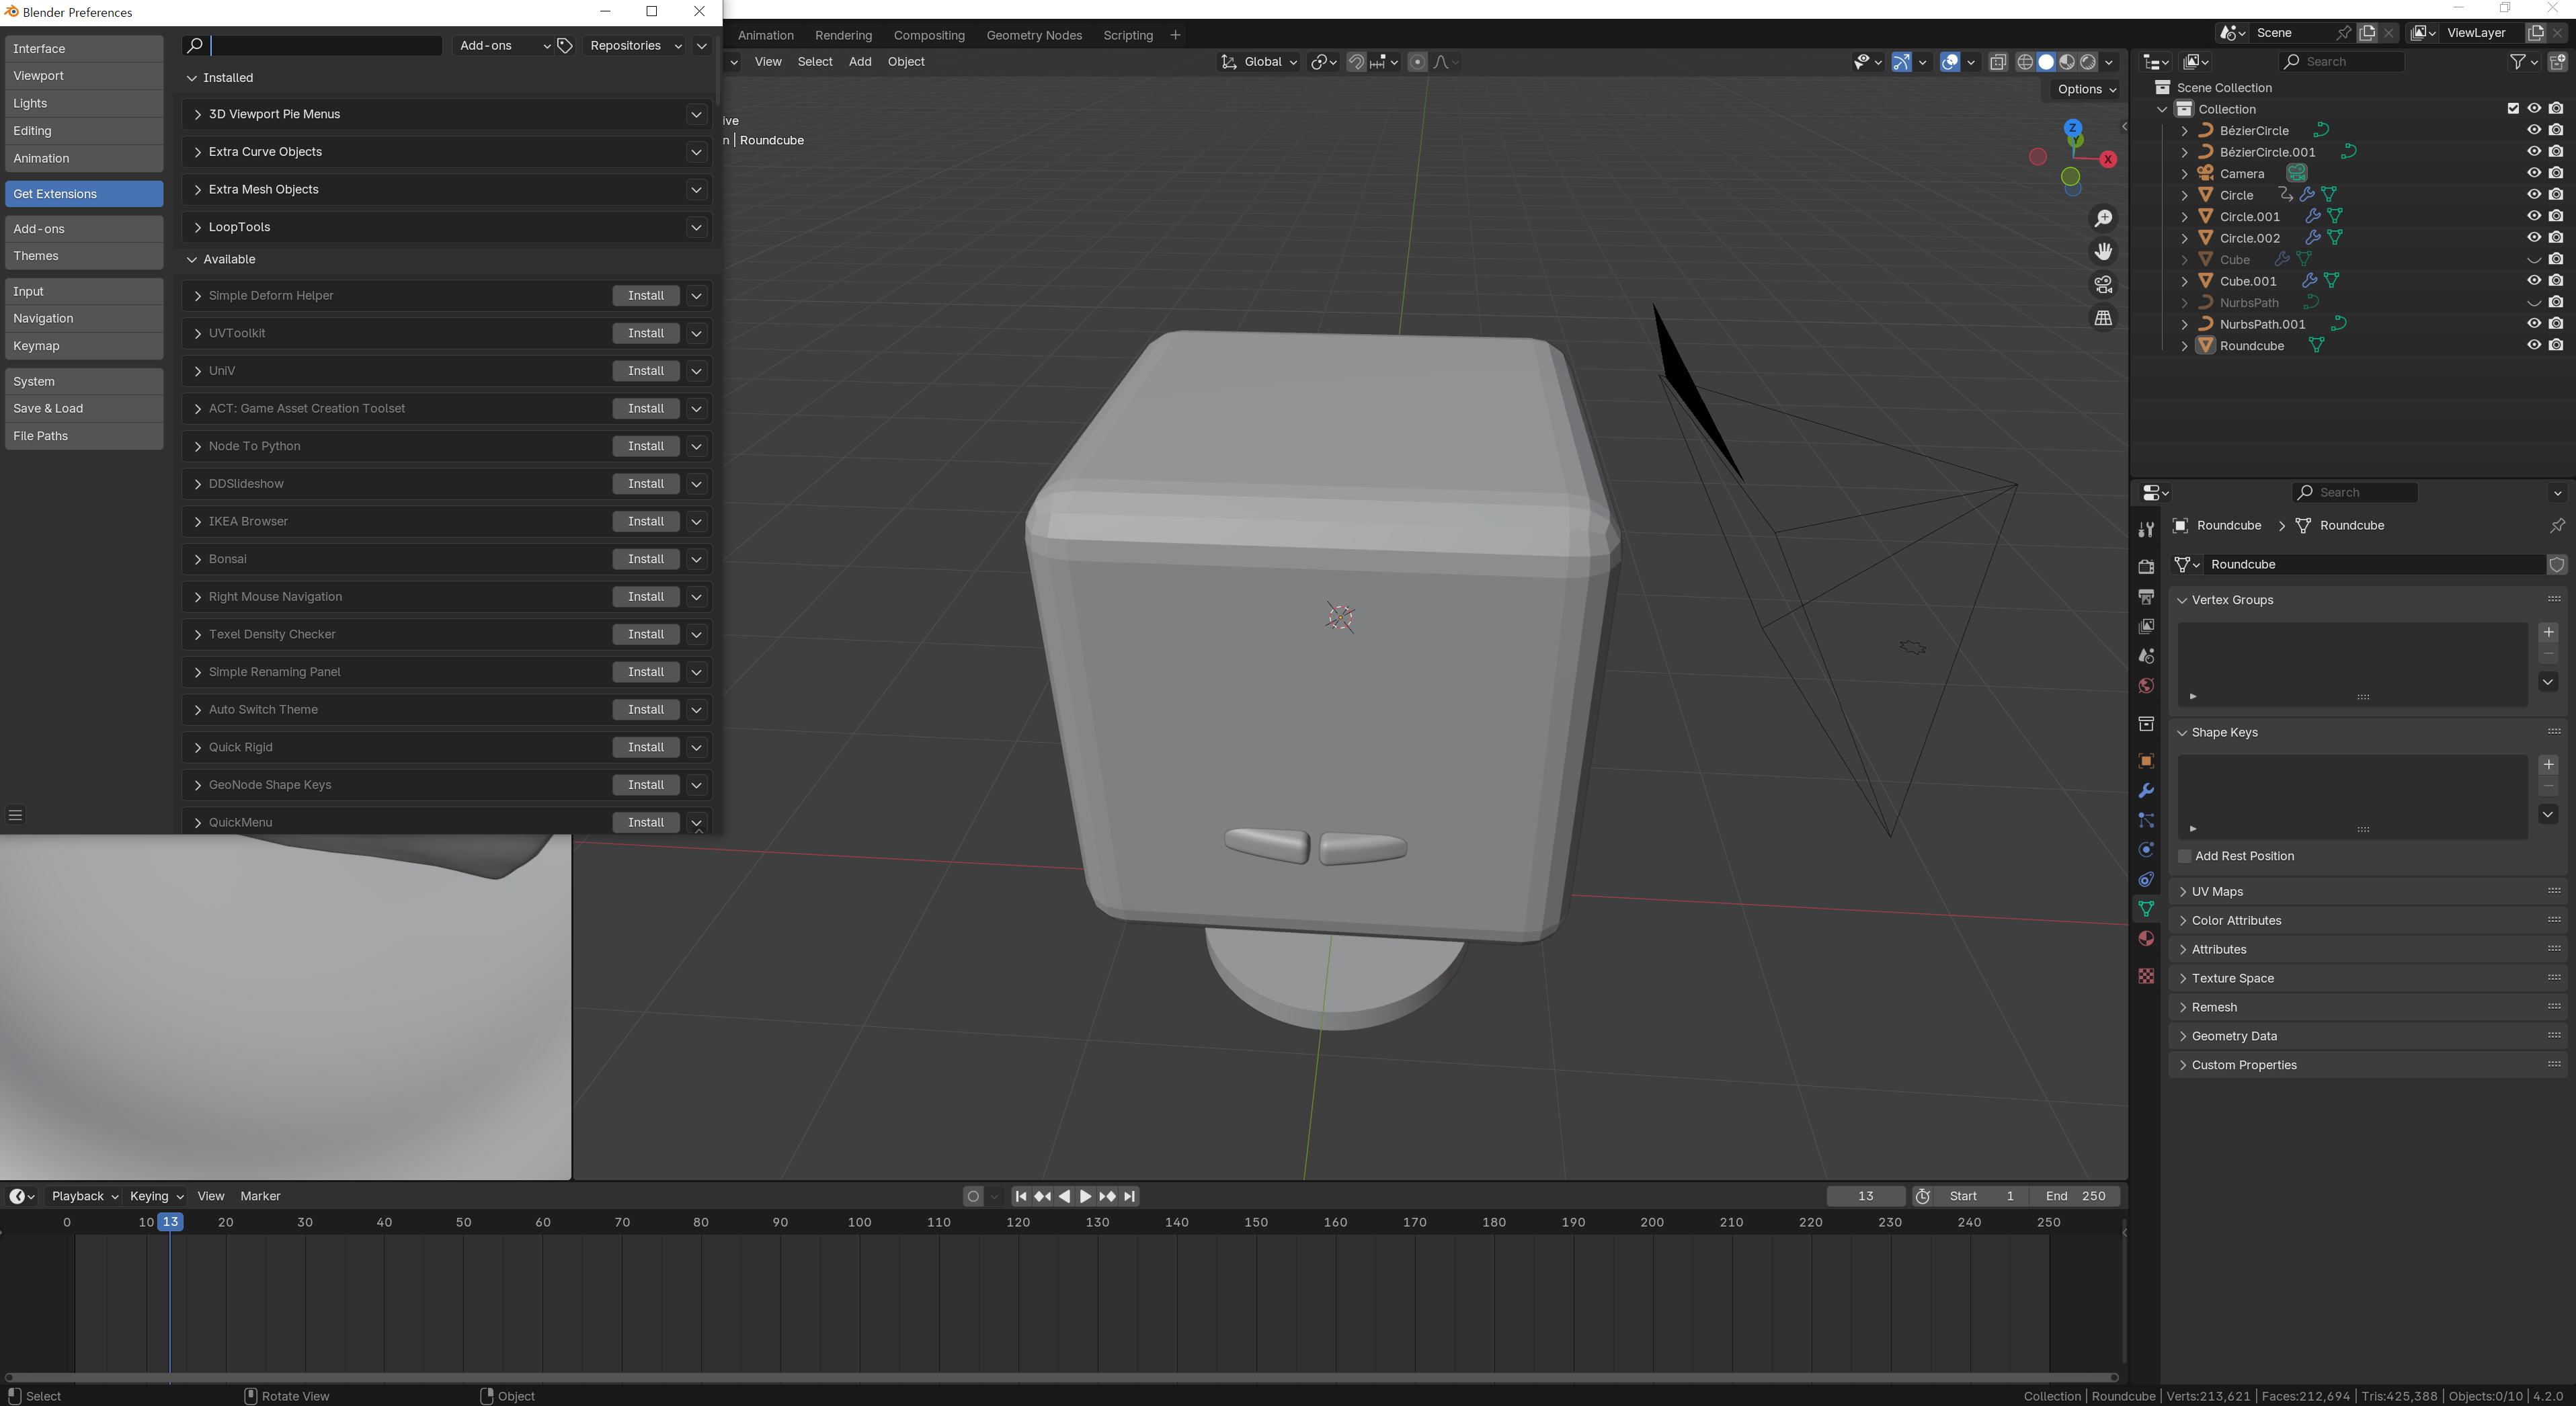Hide BézierCircle in viewport eye icon
This screenshot has width=2576, height=1406.
point(2534,130)
